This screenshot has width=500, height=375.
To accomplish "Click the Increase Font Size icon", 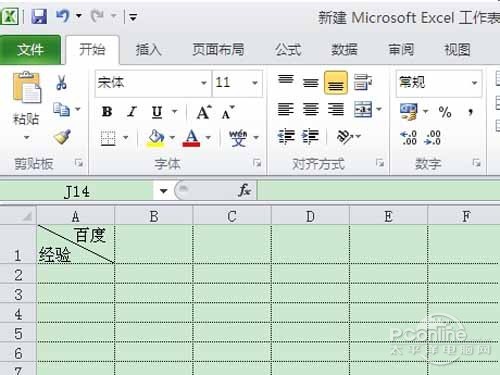I will click(x=204, y=112).
